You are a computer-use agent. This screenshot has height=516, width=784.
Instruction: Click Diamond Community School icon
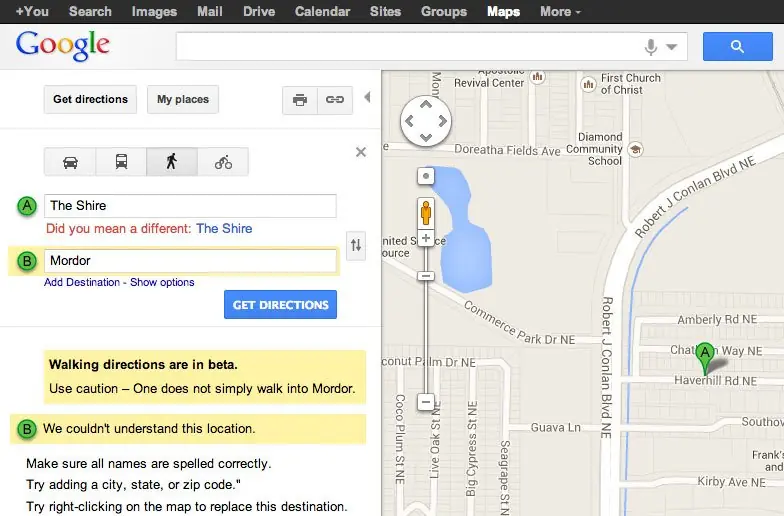tap(636, 149)
